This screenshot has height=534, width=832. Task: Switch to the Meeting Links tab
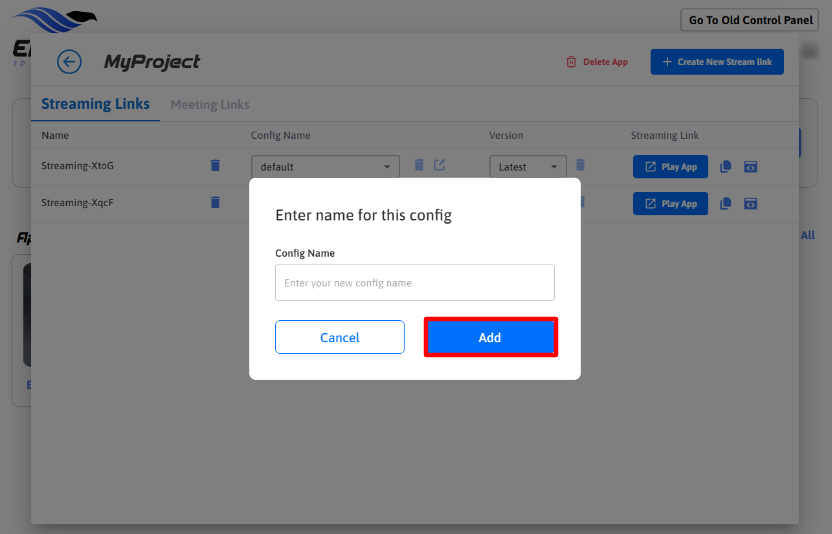pyautogui.click(x=210, y=105)
